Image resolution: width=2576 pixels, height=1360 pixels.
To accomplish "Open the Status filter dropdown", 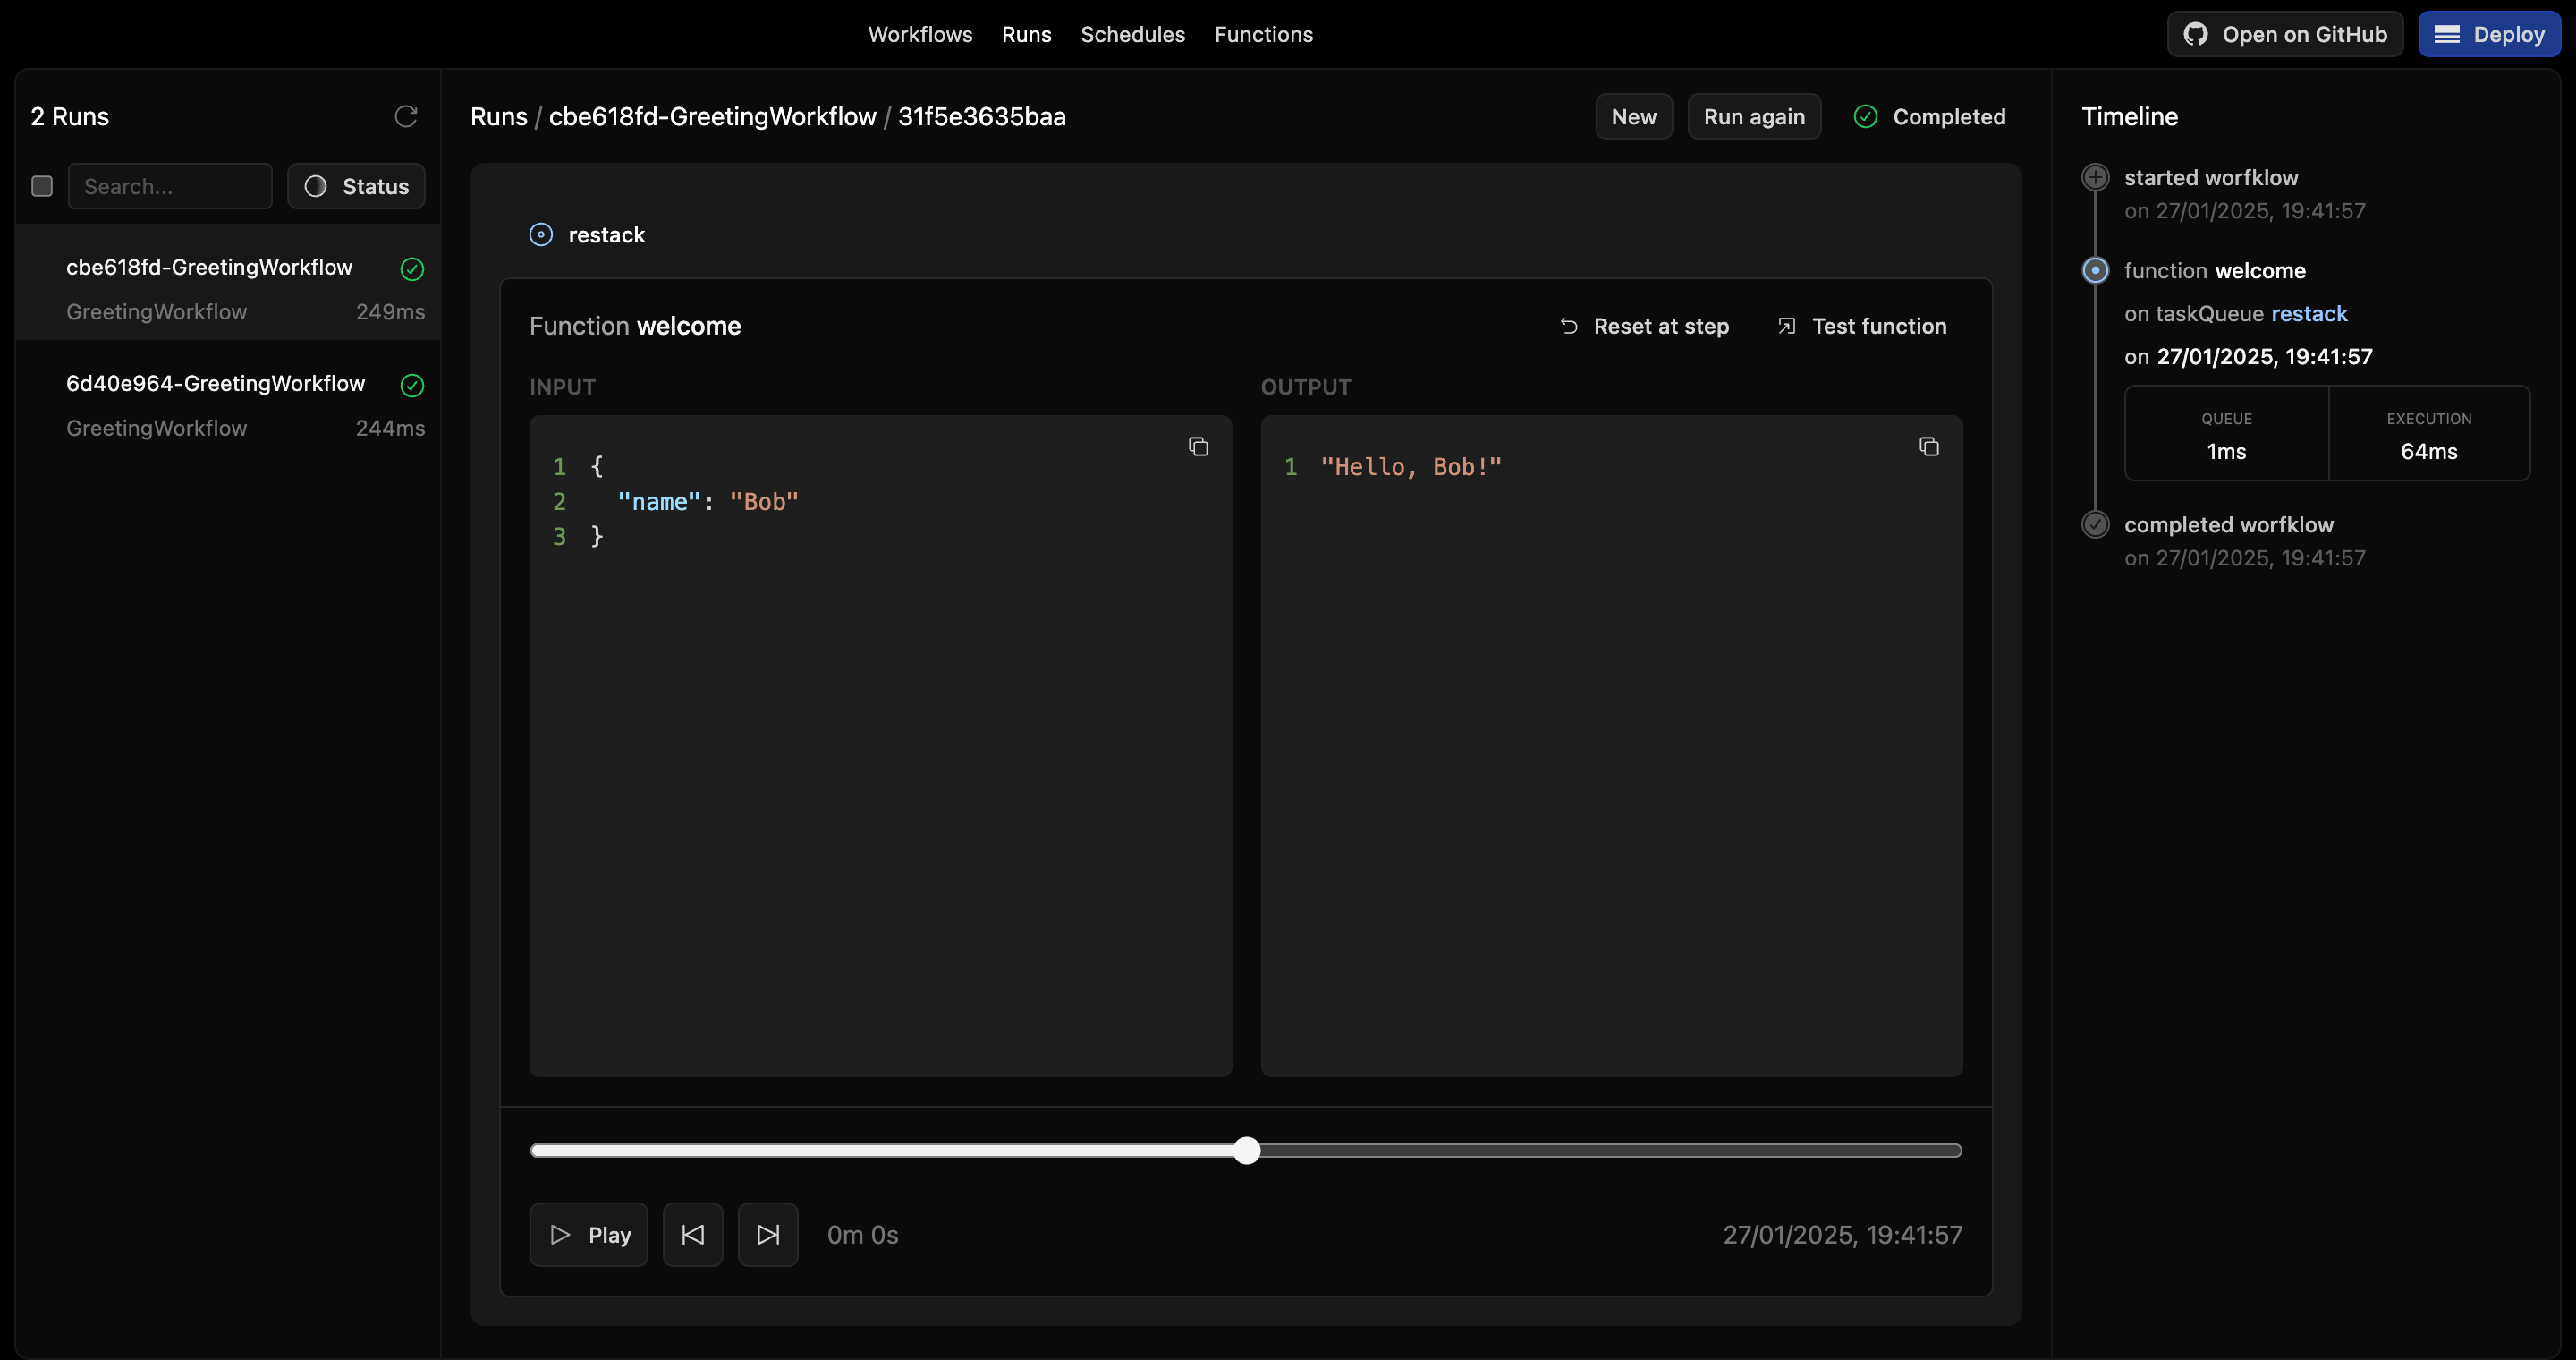I will pyautogui.click(x=356, y=186).
